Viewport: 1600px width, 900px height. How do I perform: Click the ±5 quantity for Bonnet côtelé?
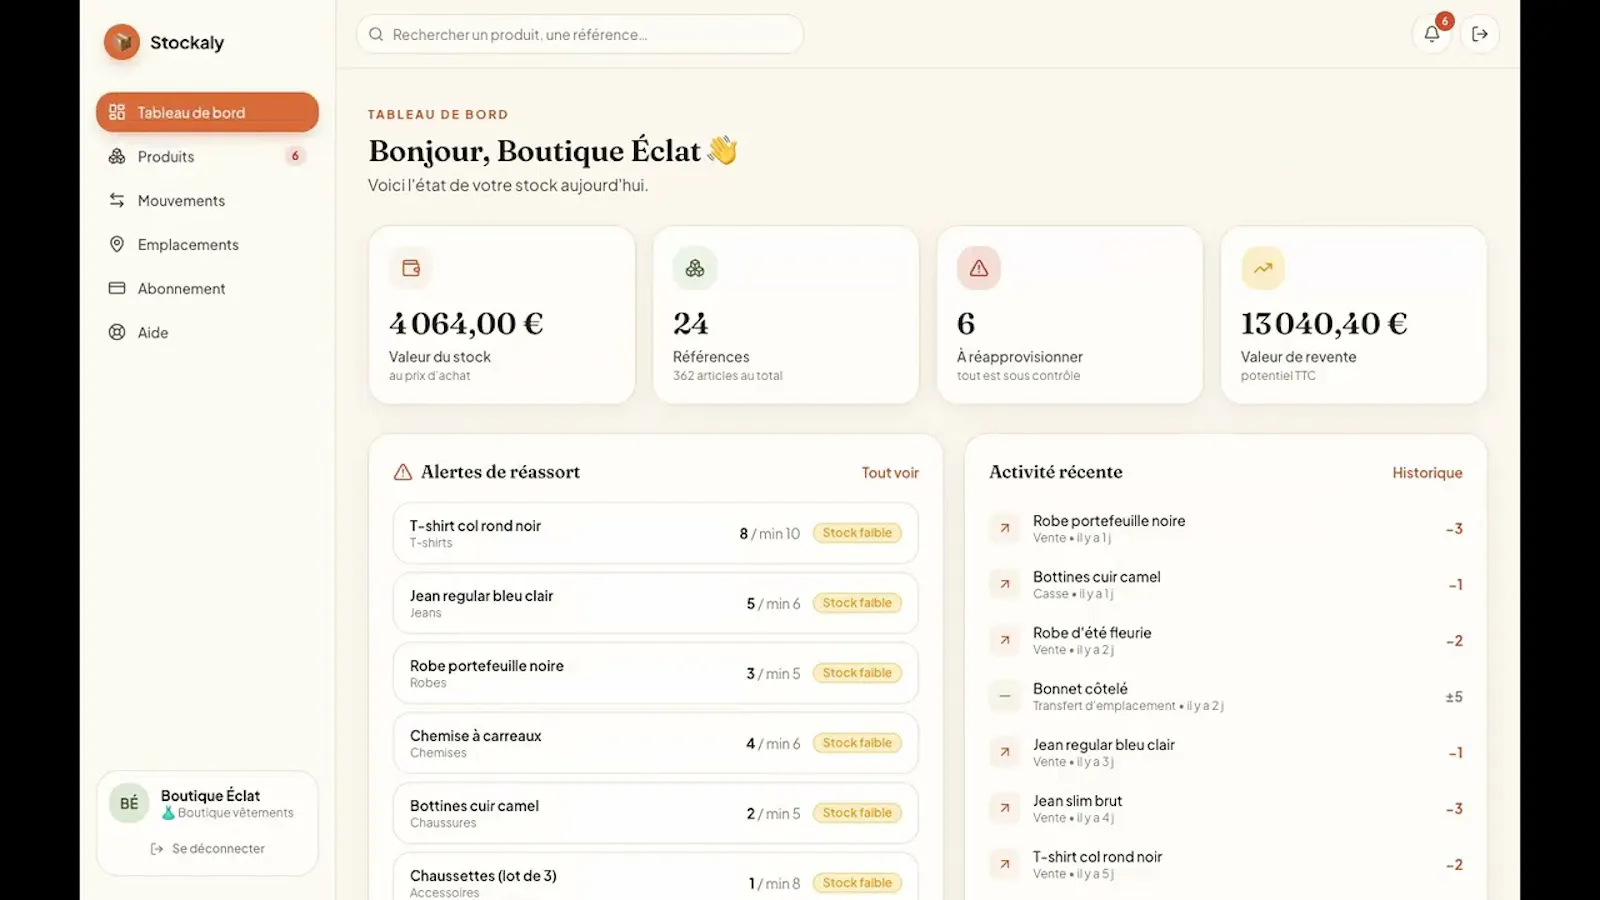click(x=1454, y=697)
